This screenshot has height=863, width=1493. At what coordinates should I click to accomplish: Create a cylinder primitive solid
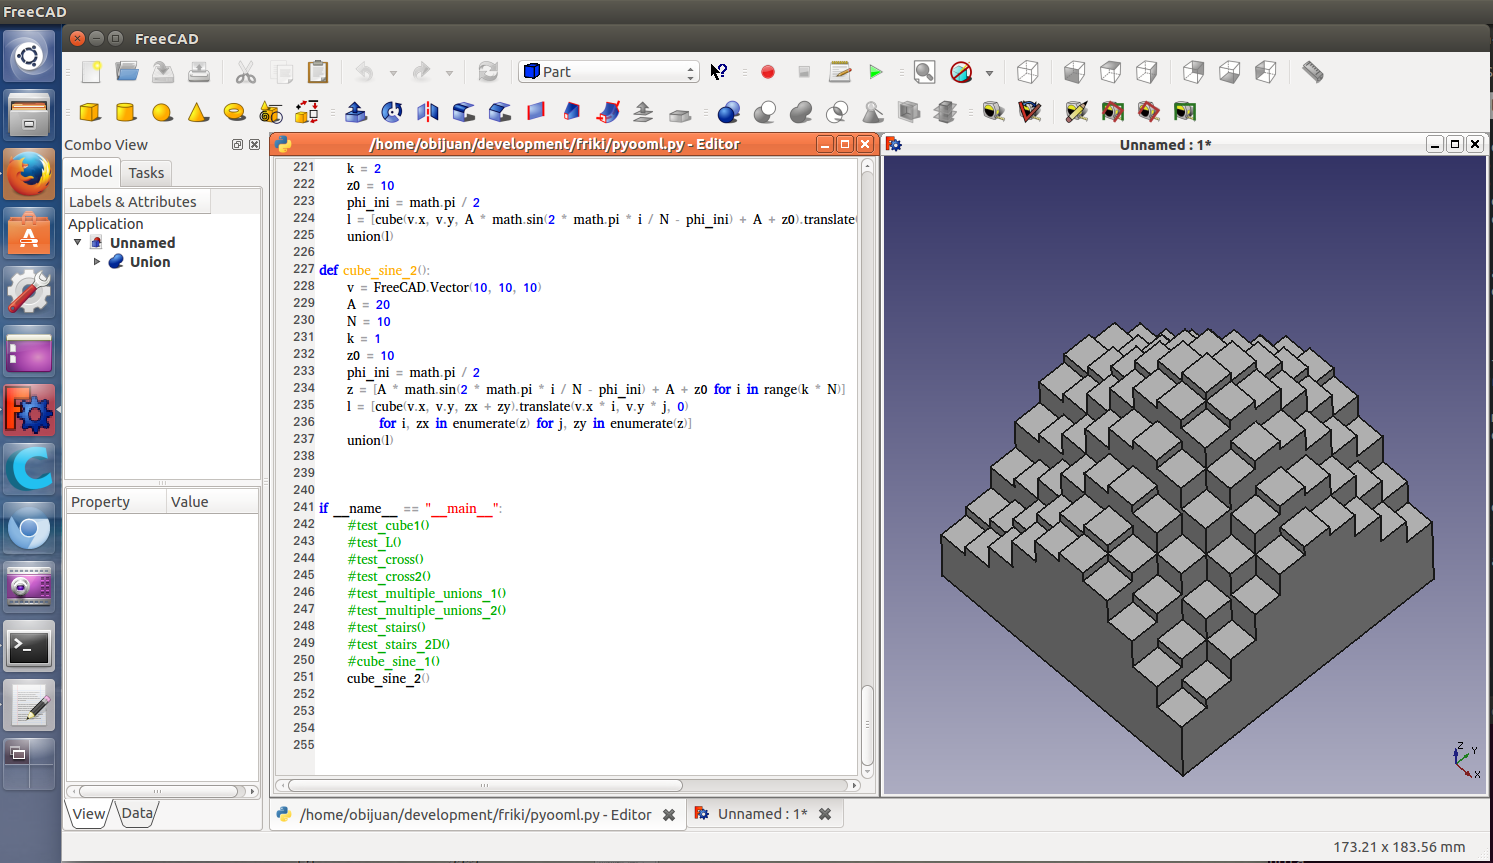(126, 112)
